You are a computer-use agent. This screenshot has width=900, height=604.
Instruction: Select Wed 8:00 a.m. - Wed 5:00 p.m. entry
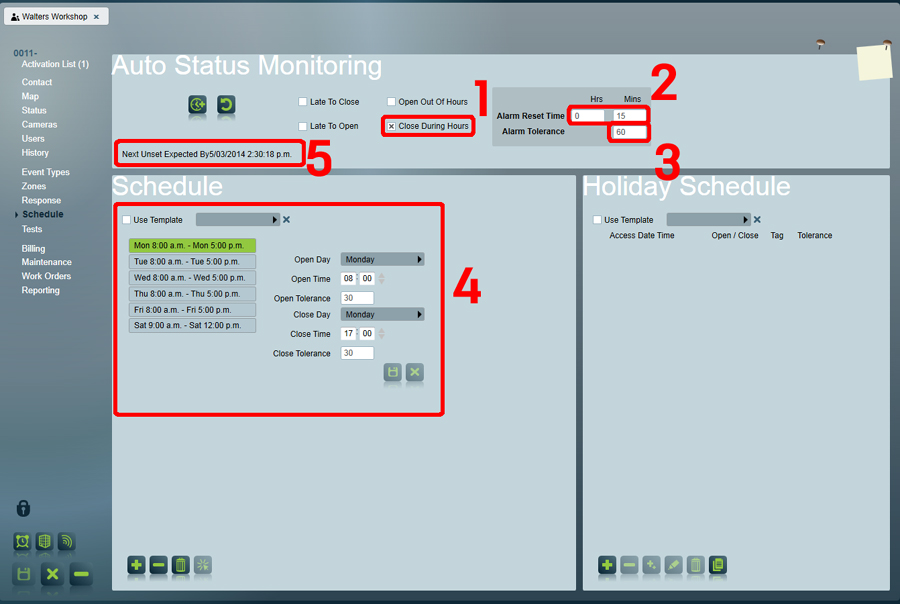[x=192, y=277]
